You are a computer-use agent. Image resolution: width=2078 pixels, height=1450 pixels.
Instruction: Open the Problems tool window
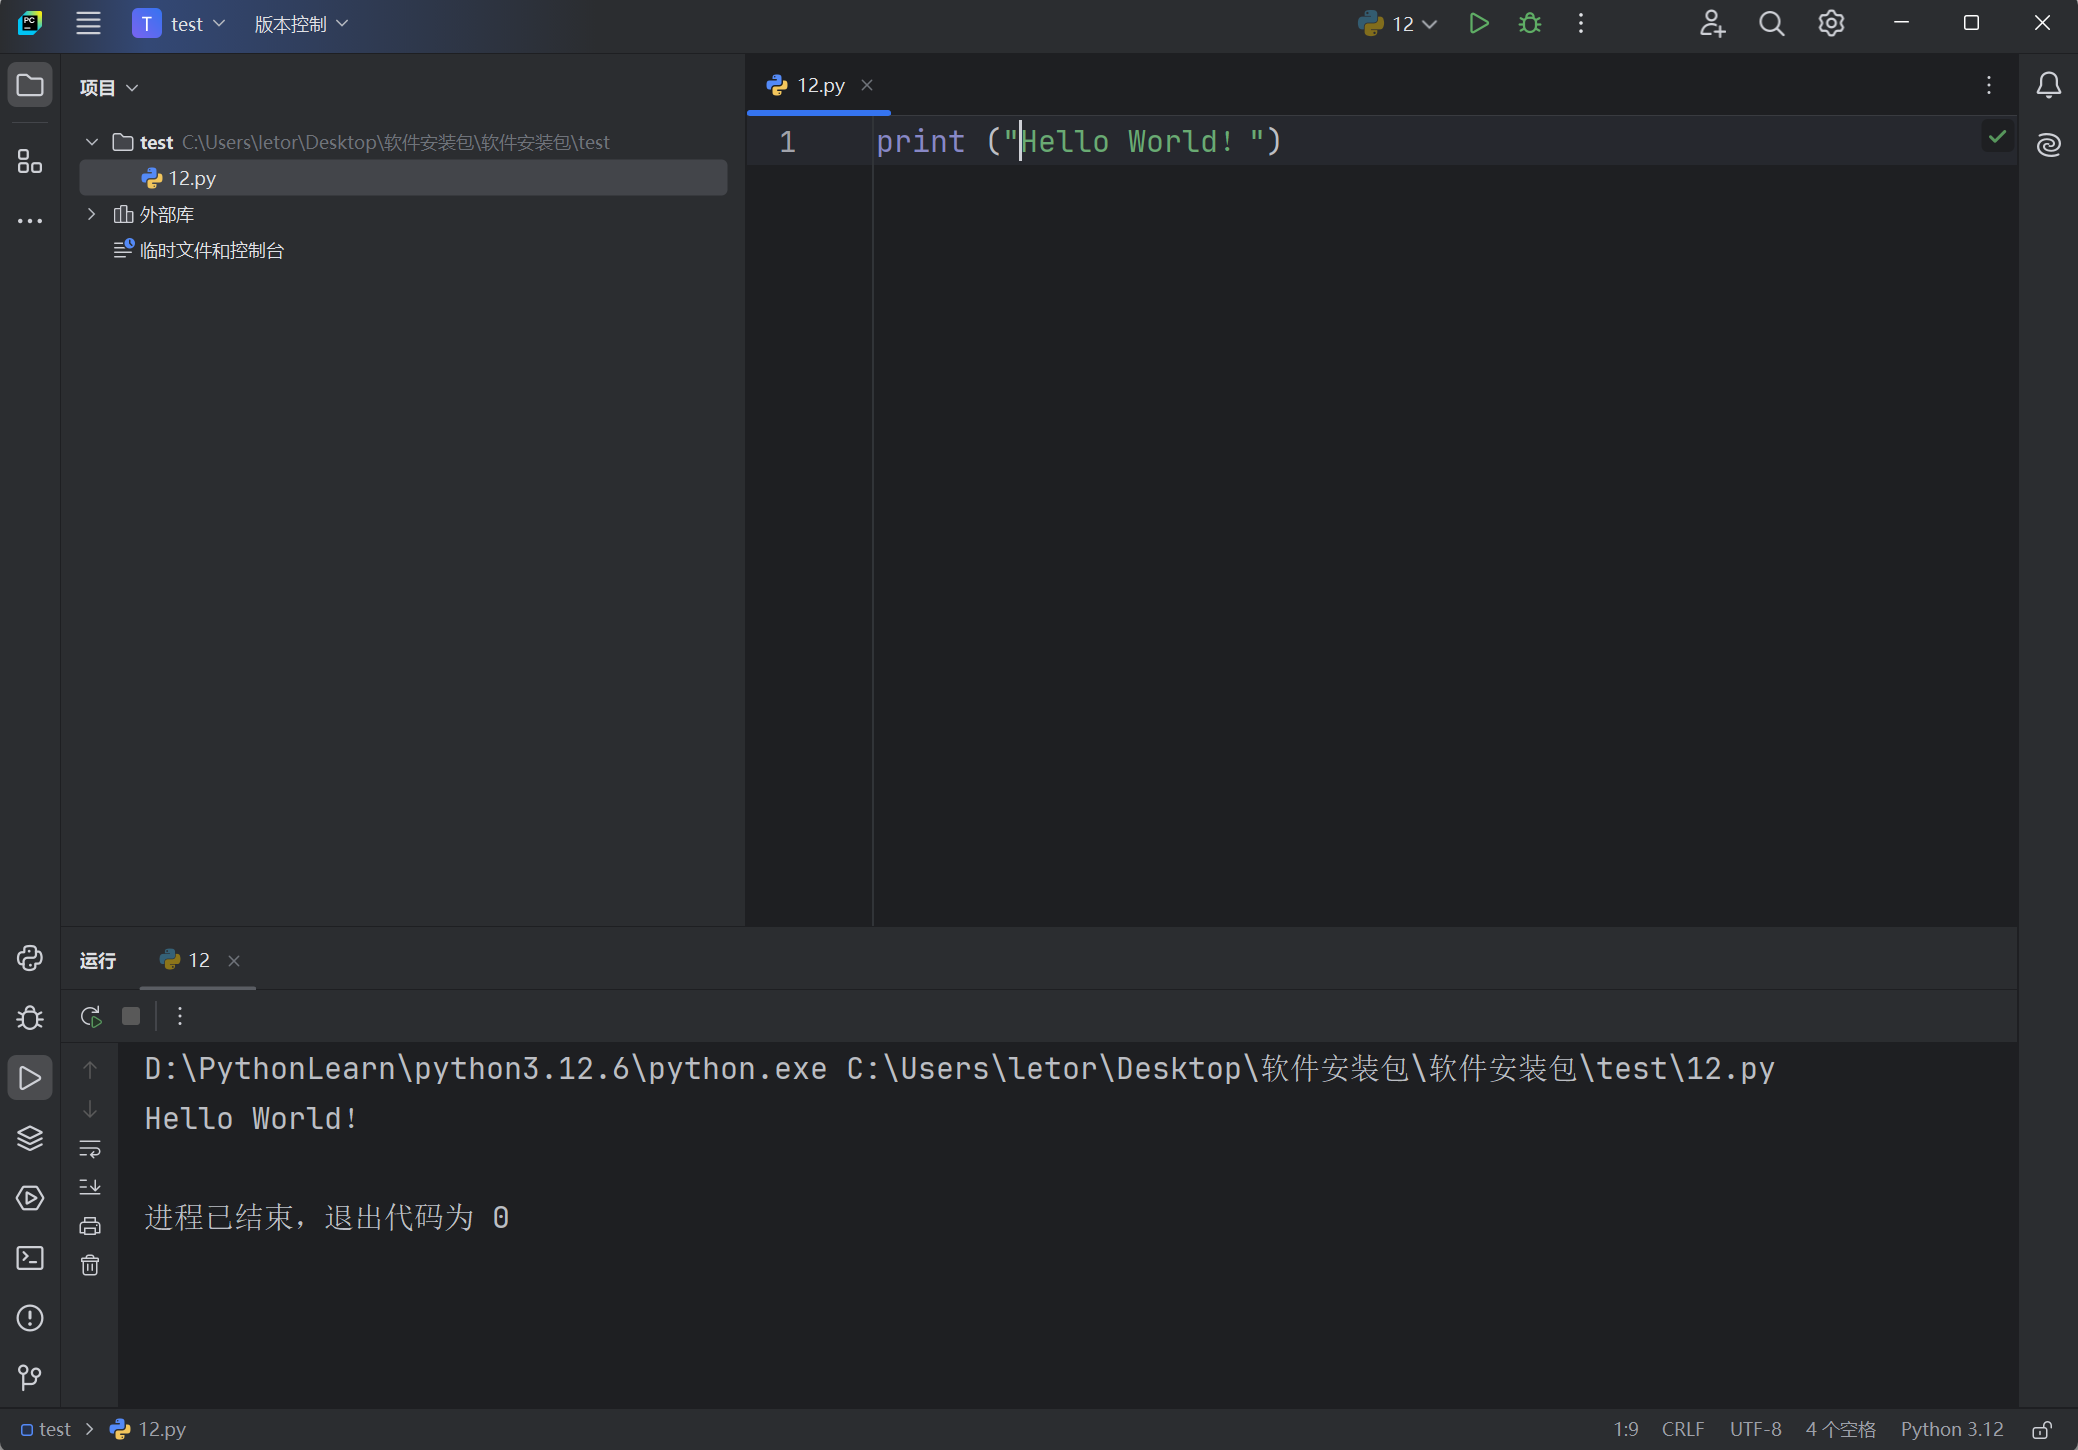pyautogui.click(x=29, y=1319)
